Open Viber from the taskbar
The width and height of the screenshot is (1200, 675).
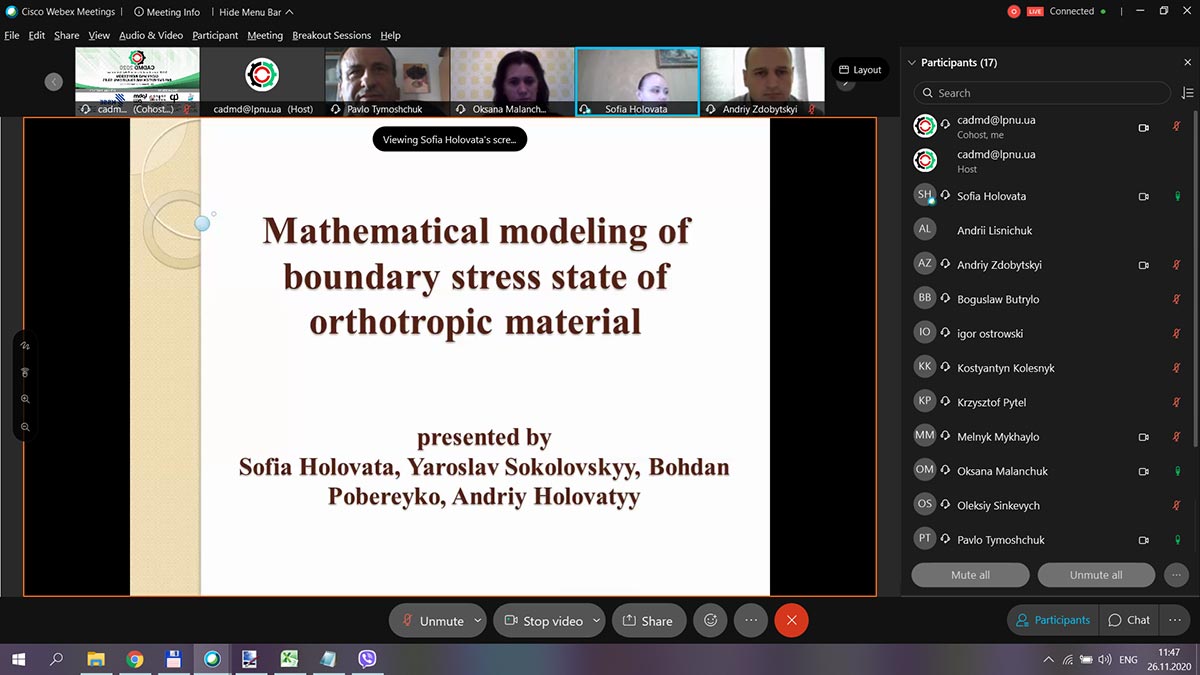point(367,659)
